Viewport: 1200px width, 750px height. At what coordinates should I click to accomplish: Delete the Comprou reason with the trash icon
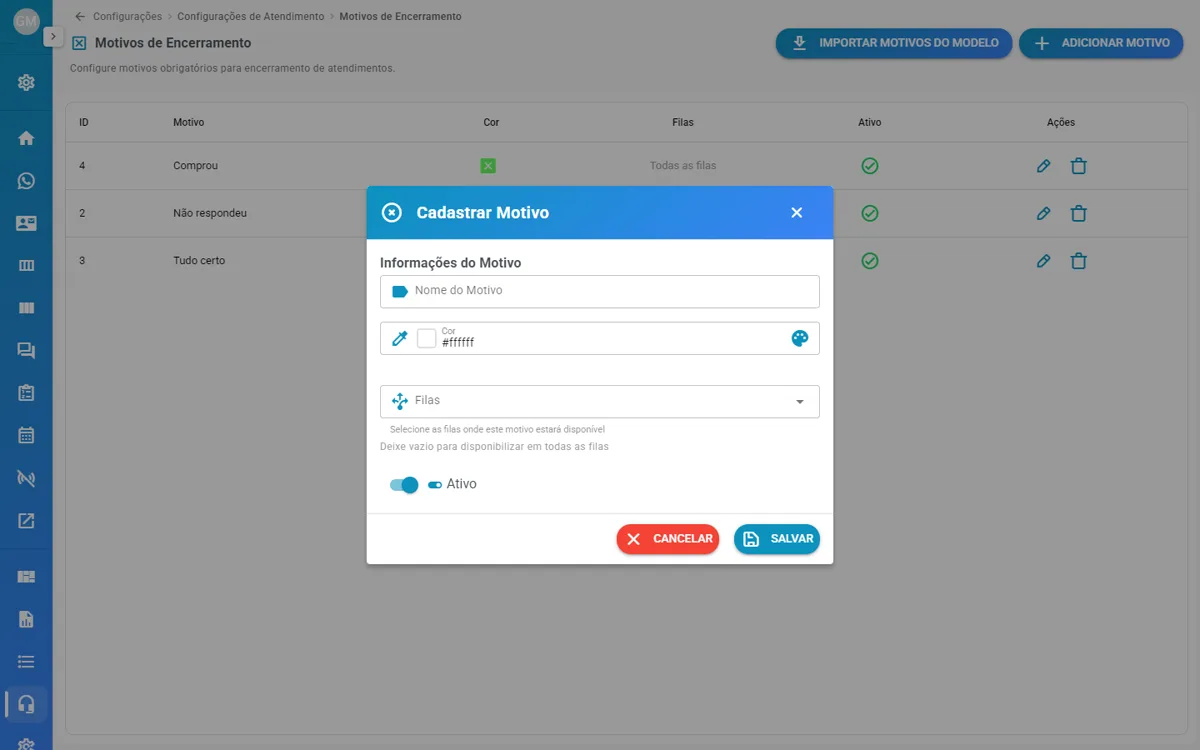pos(1078,166)
